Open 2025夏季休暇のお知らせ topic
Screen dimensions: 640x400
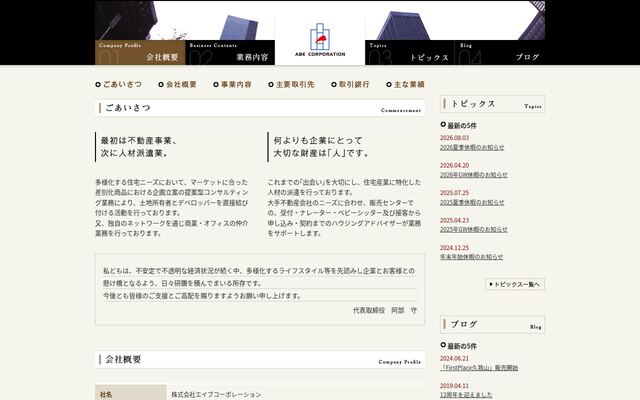coord(472,202)
